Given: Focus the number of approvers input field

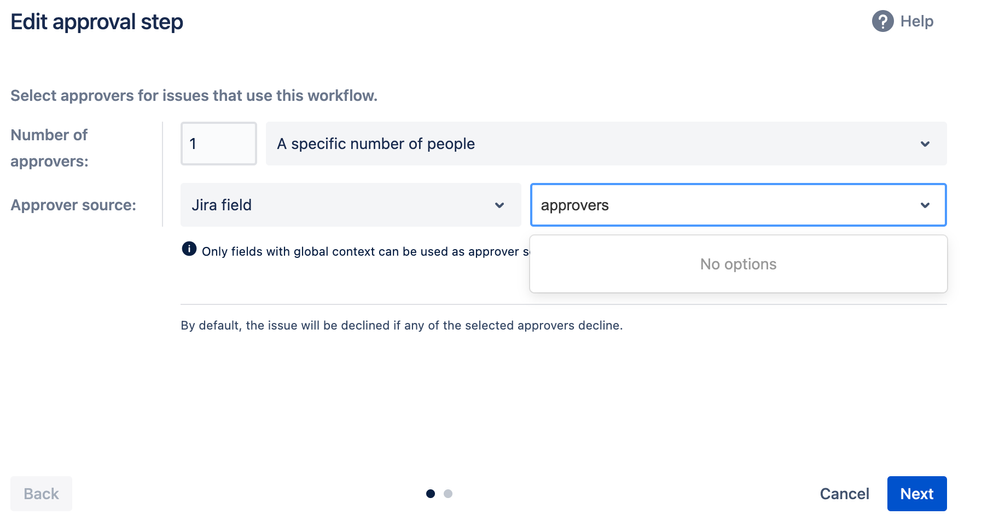Looking at the screenshot, I should [219, 143].
